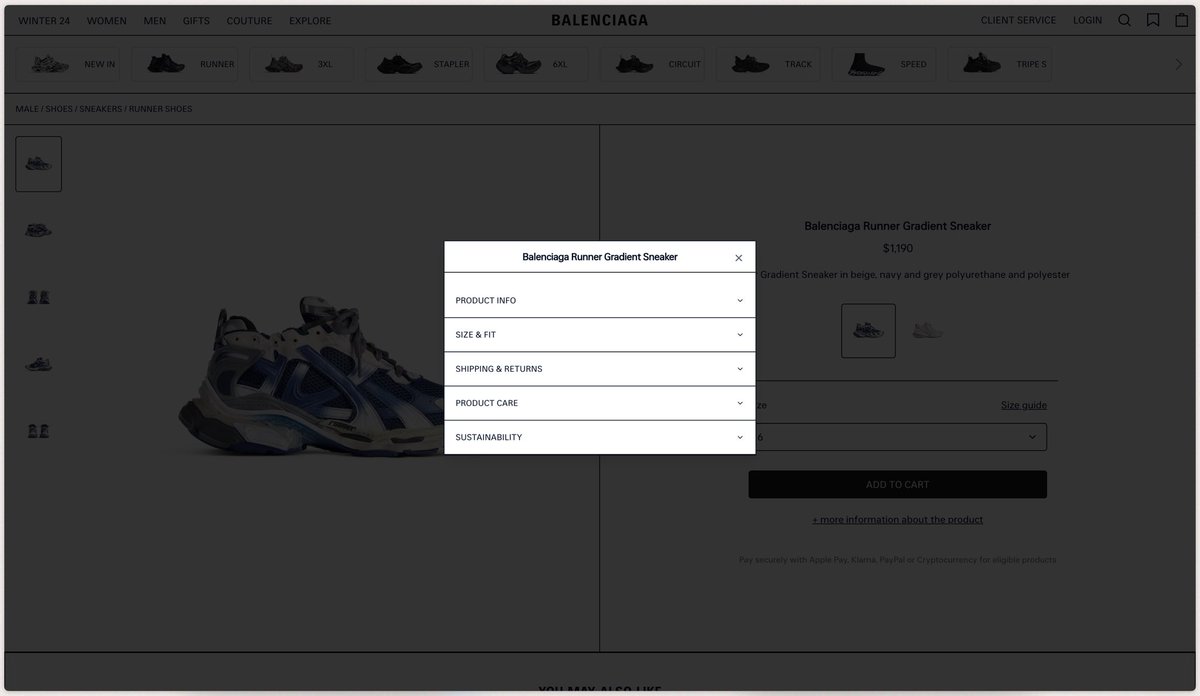
Task: Open the search magnifier icon
Action: point(1124,20)
